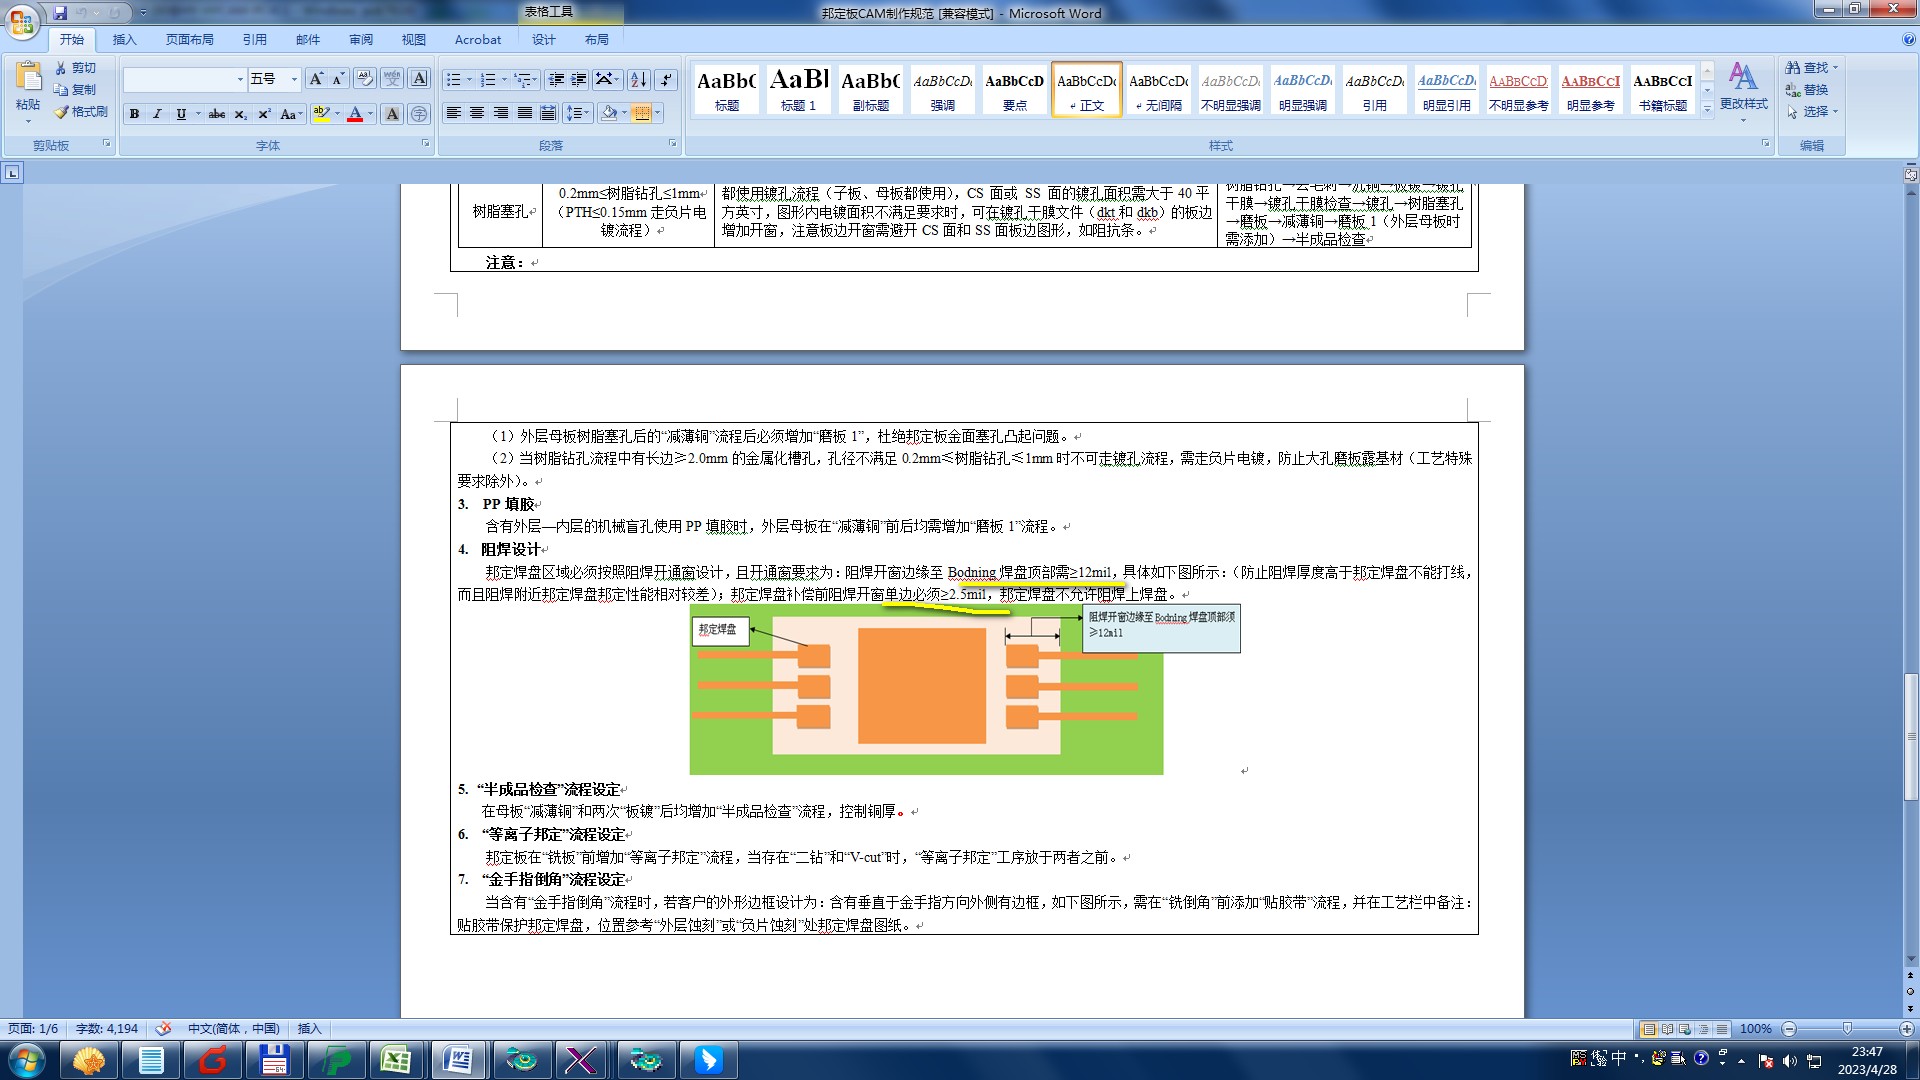Image resolution: width=1920 pixels, height=1080 pixels.
Task: Click the Character Shading icon
Action: click(392, 114)
